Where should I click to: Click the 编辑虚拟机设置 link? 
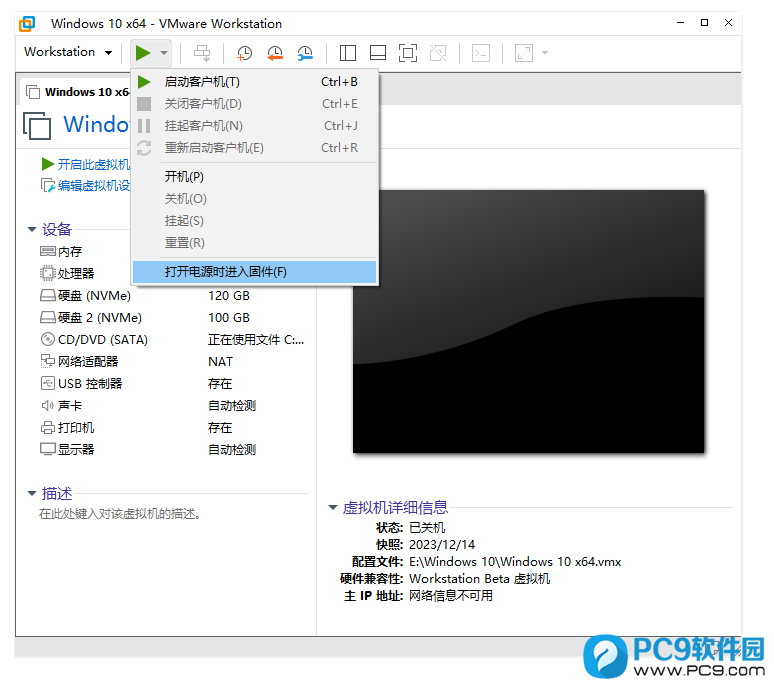point(92,185)
